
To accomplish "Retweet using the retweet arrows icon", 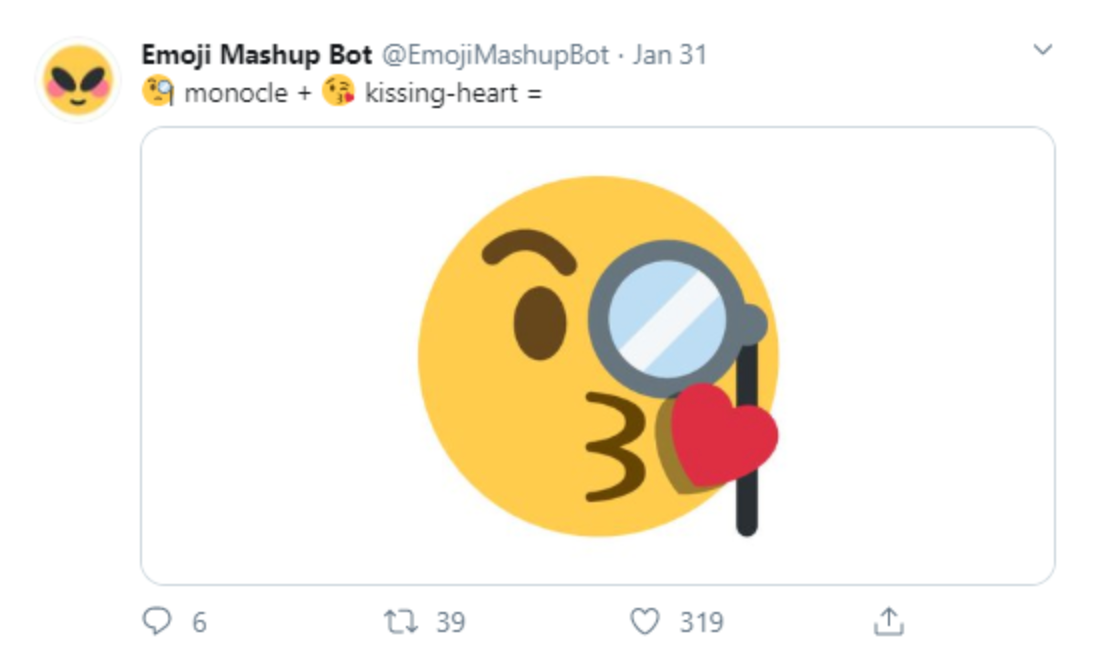I will pos(401,621).
